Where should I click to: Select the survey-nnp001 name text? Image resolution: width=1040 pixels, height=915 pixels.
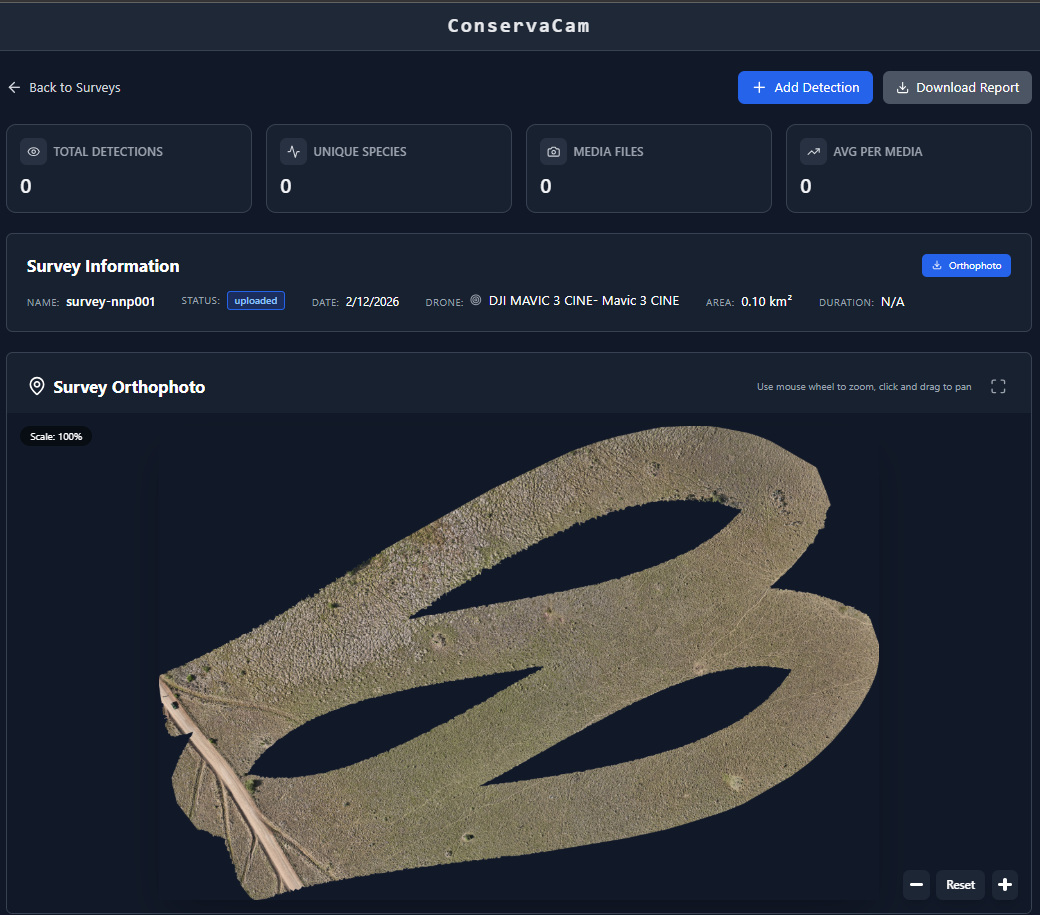[x=110, y=302]
